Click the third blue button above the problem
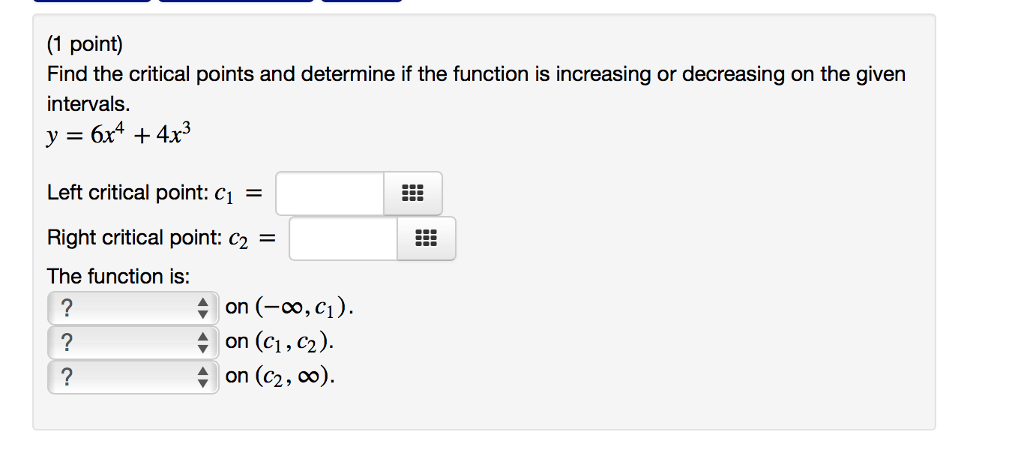Viewport: 1024px width, 459px height. tap(362, 1)
